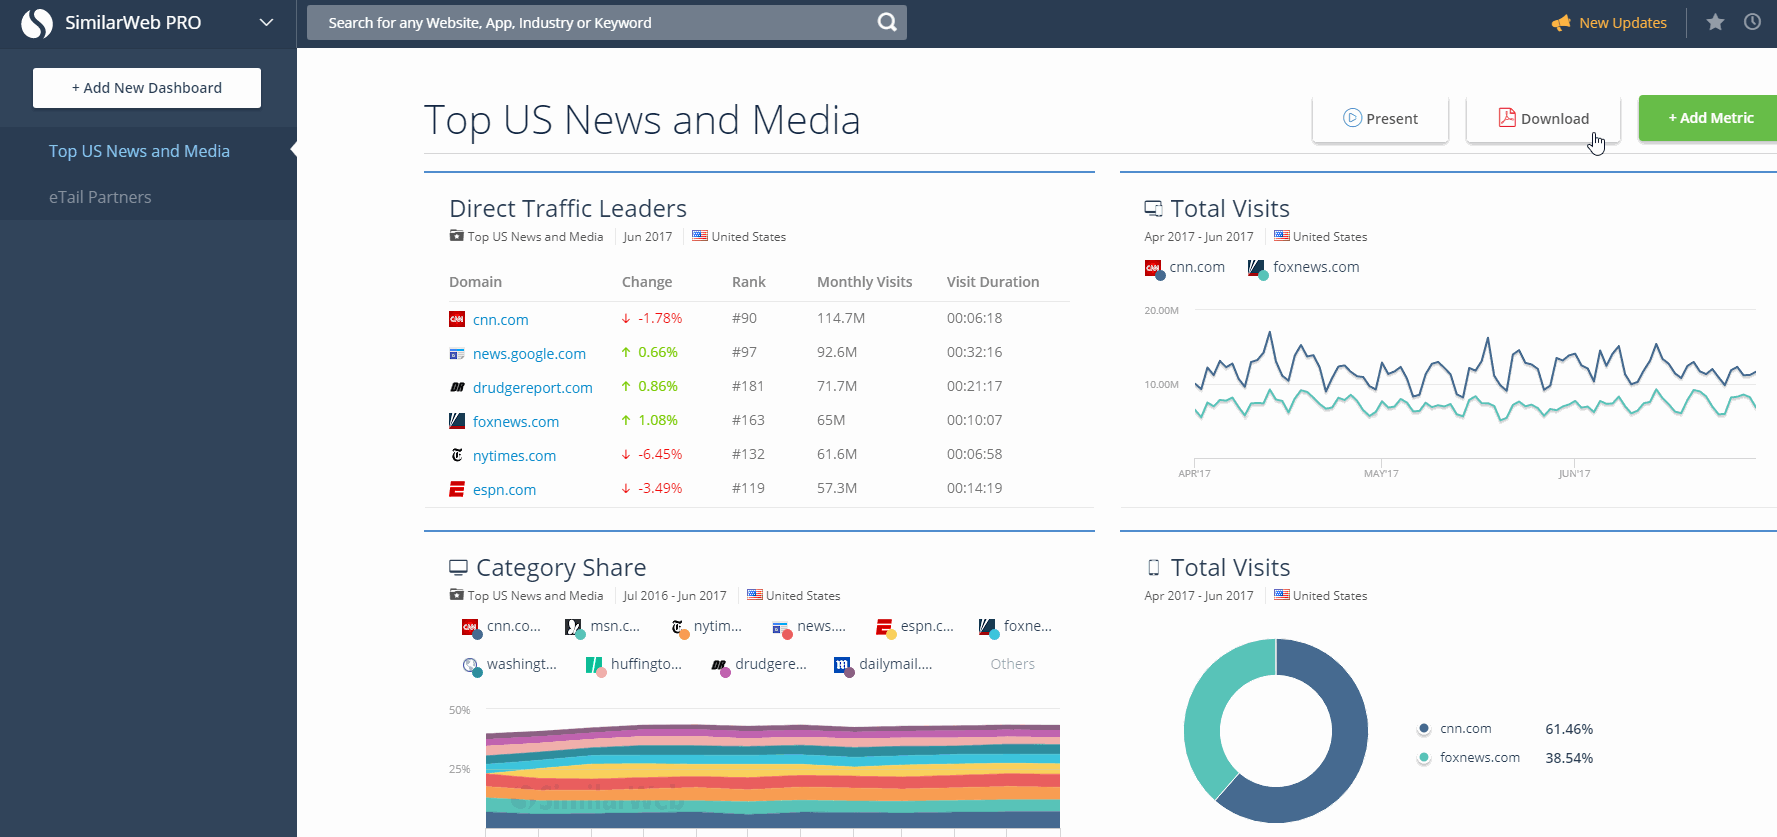Screen dimensions: 1777x837
Task: Toggle nytim... in Category Share legend
Action: coord(707,627)
